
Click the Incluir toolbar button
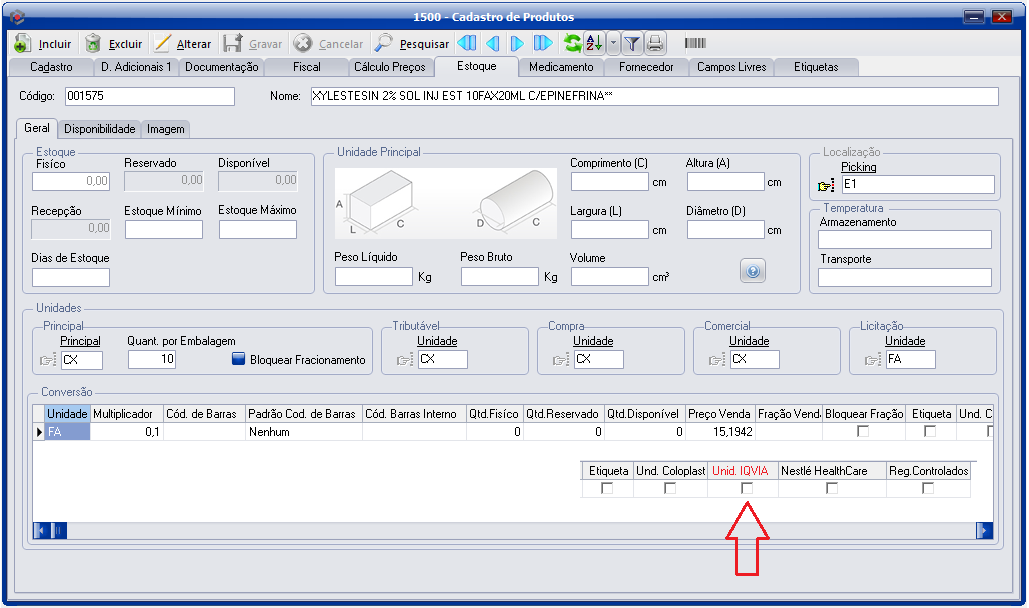tap(43, 44)
